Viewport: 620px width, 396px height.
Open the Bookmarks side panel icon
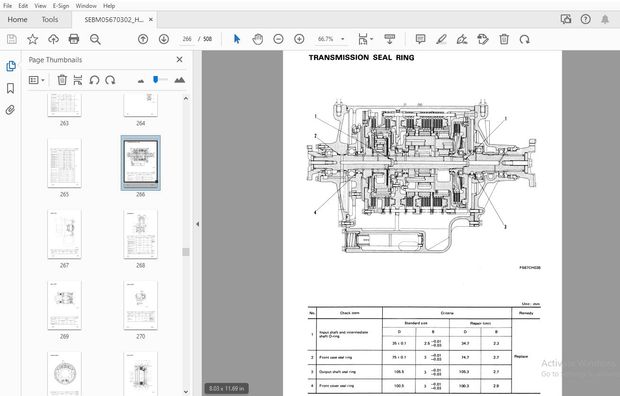point(11,88)
